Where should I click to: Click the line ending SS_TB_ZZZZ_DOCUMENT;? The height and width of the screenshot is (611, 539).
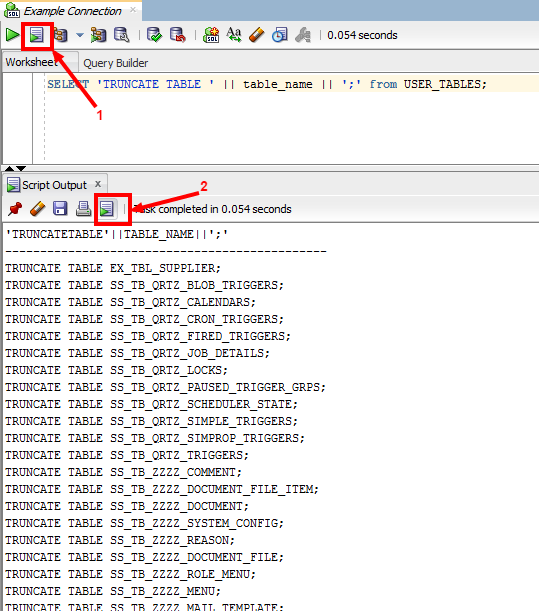coord(127,506)
